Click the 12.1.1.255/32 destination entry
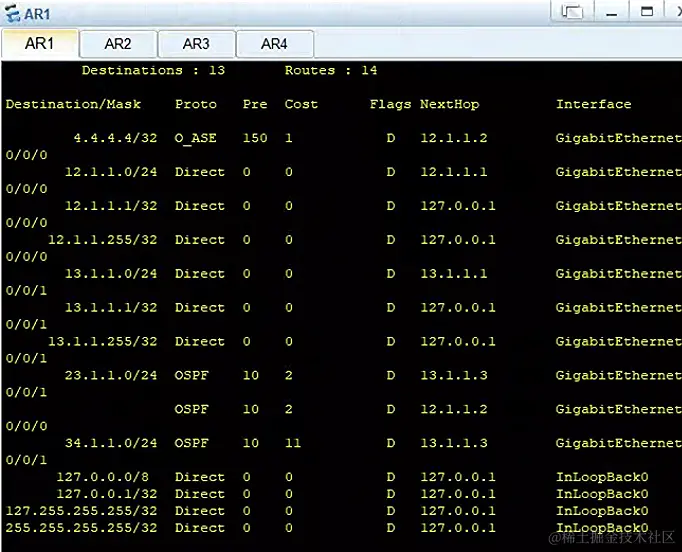 coord(103,240)
